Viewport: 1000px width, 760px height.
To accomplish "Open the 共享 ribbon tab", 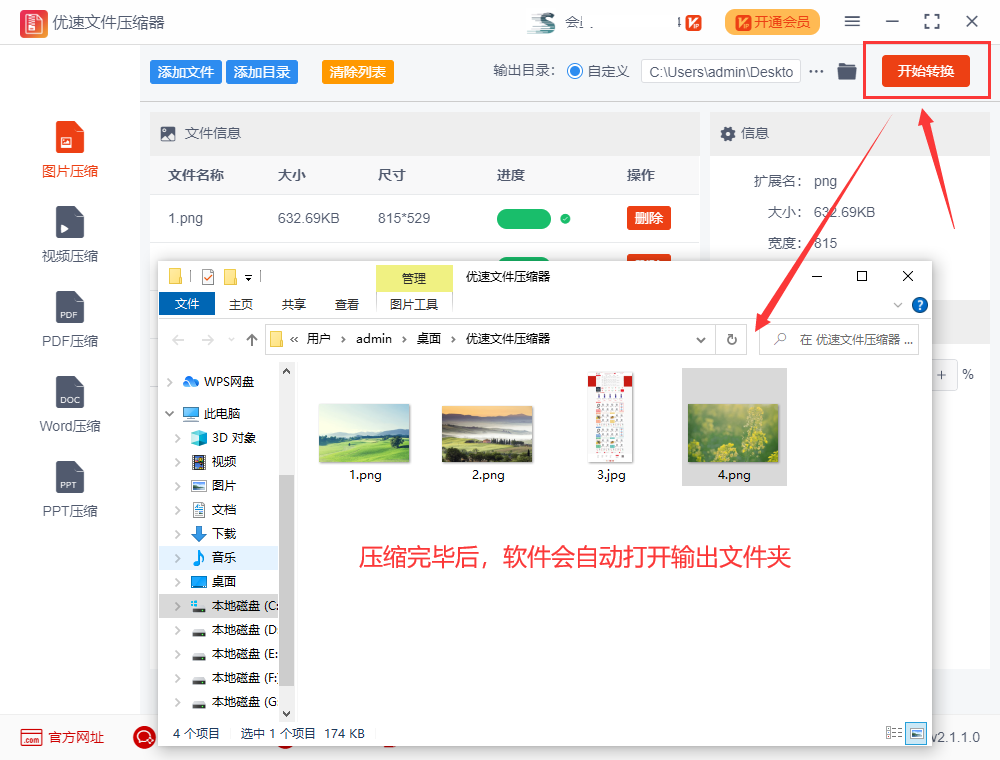I will coord(294,304).
